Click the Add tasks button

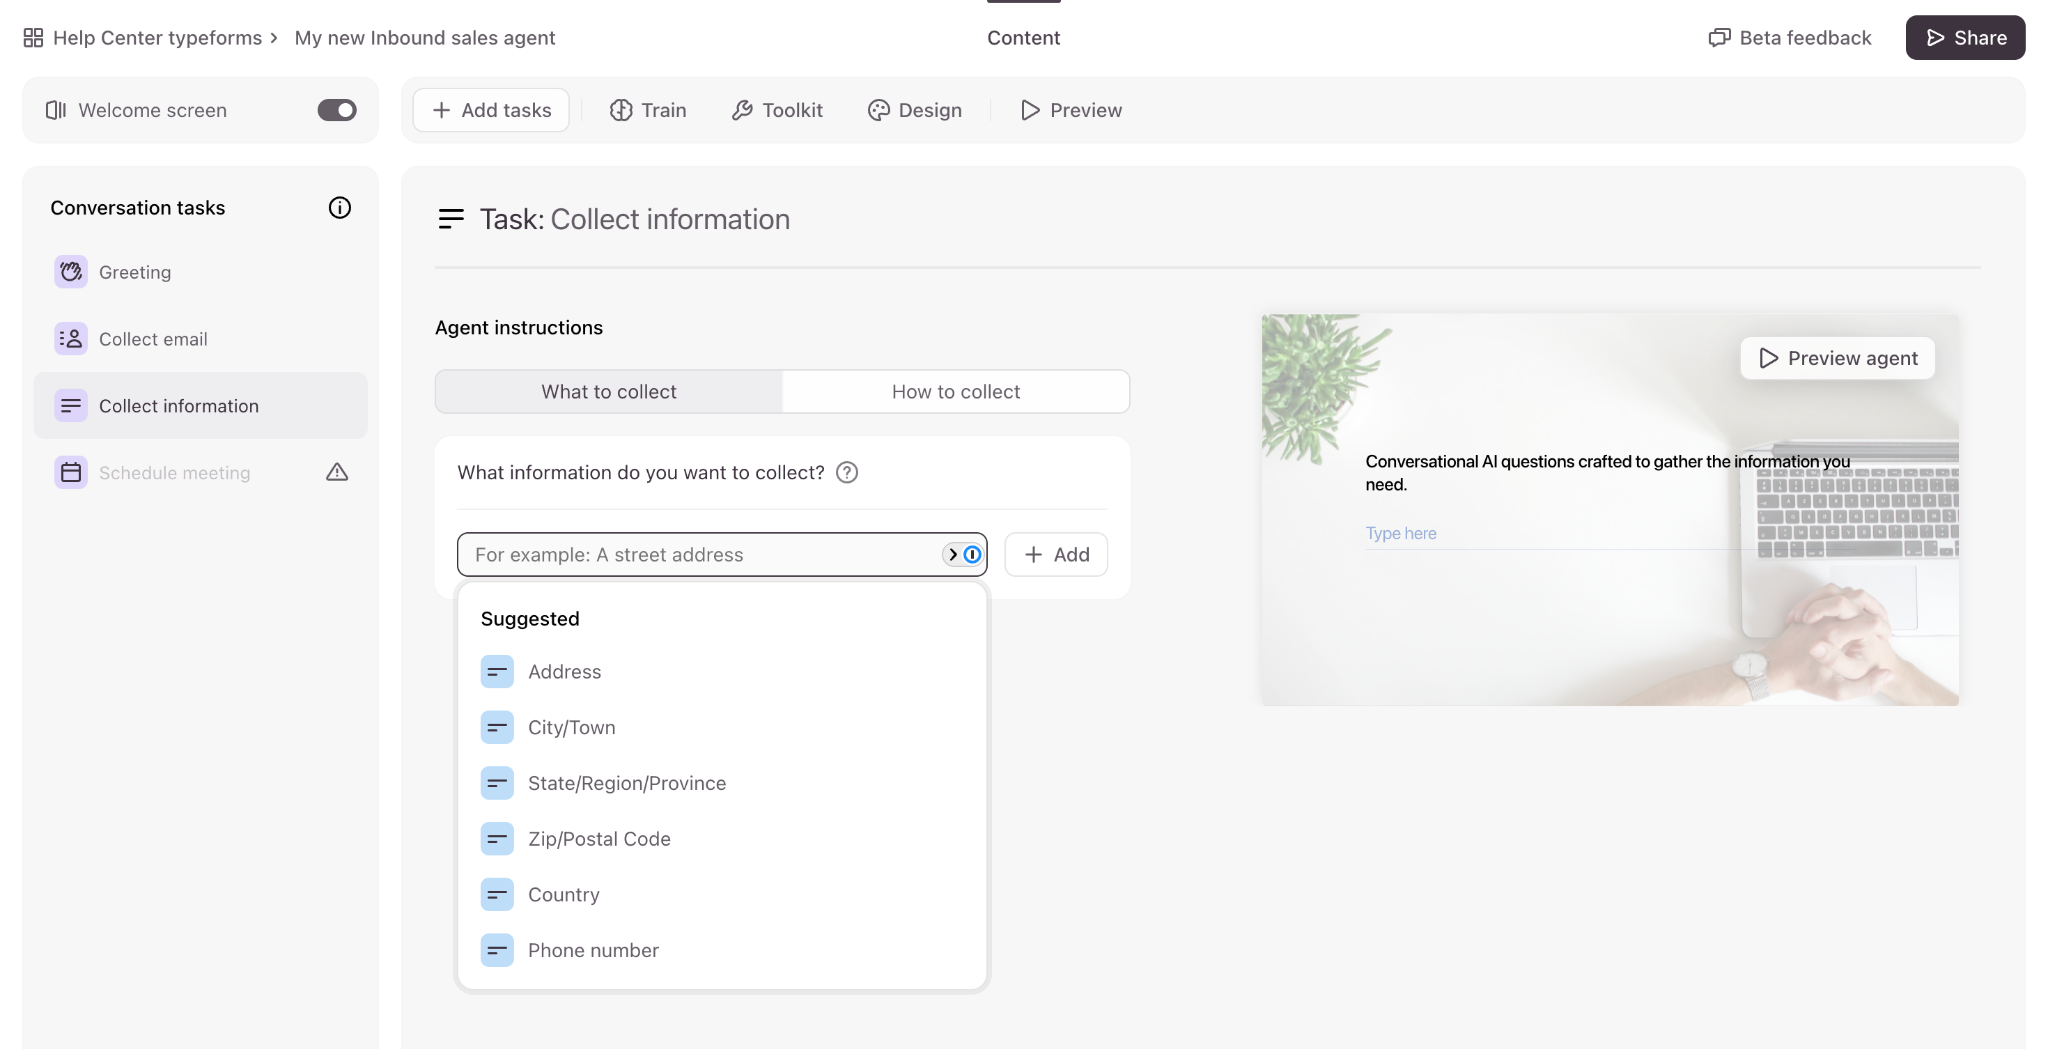[491, 110]
